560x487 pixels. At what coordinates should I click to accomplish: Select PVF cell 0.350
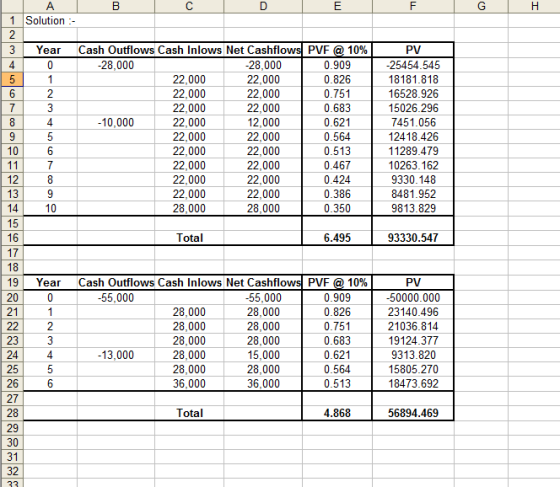coord(338,208)
